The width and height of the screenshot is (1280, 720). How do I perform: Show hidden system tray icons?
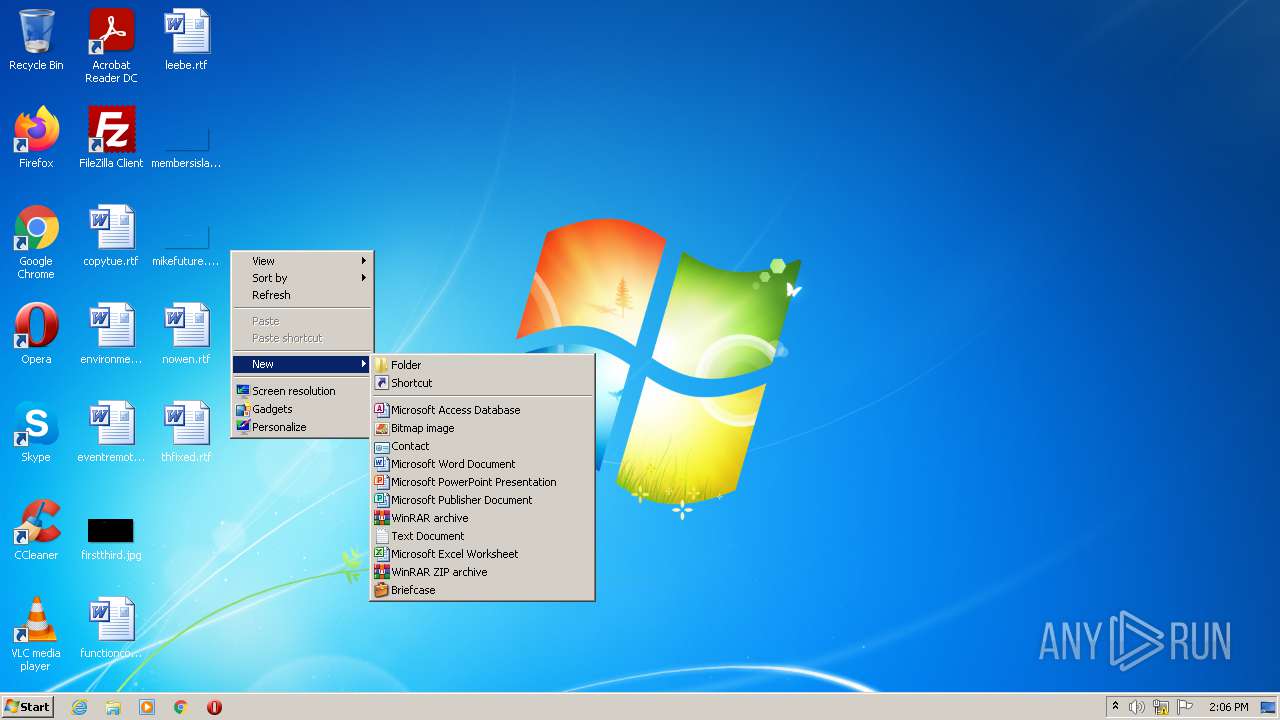click(1115, 707)
